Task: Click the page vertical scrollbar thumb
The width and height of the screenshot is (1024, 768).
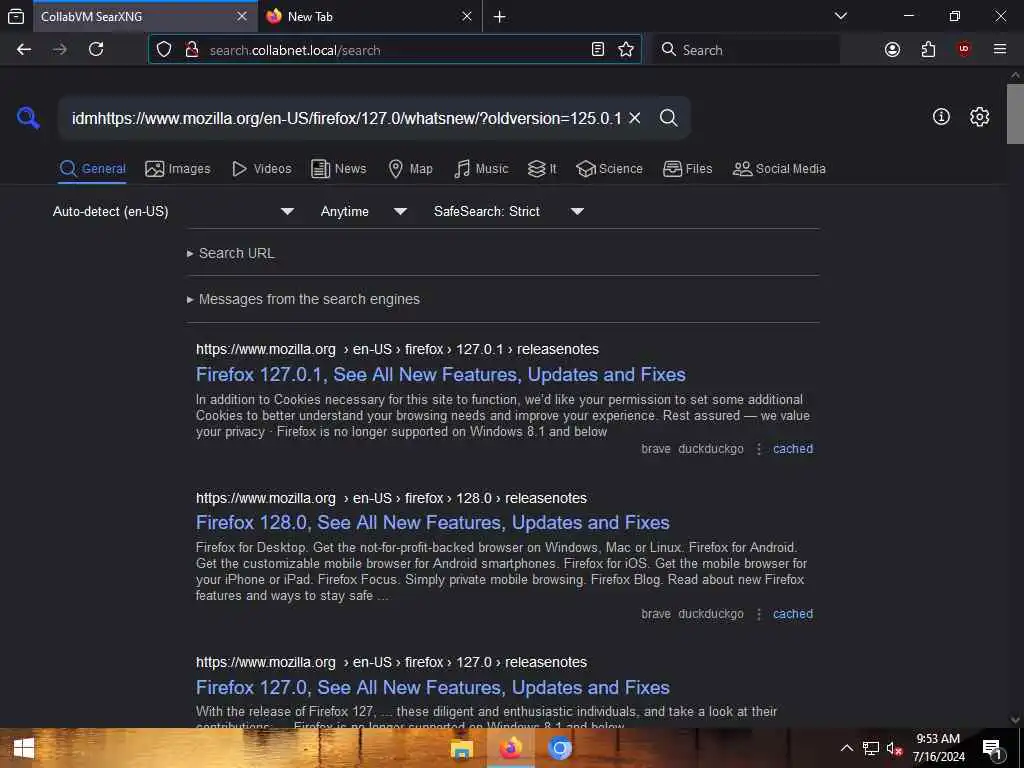Action: tap(1015, 114)
